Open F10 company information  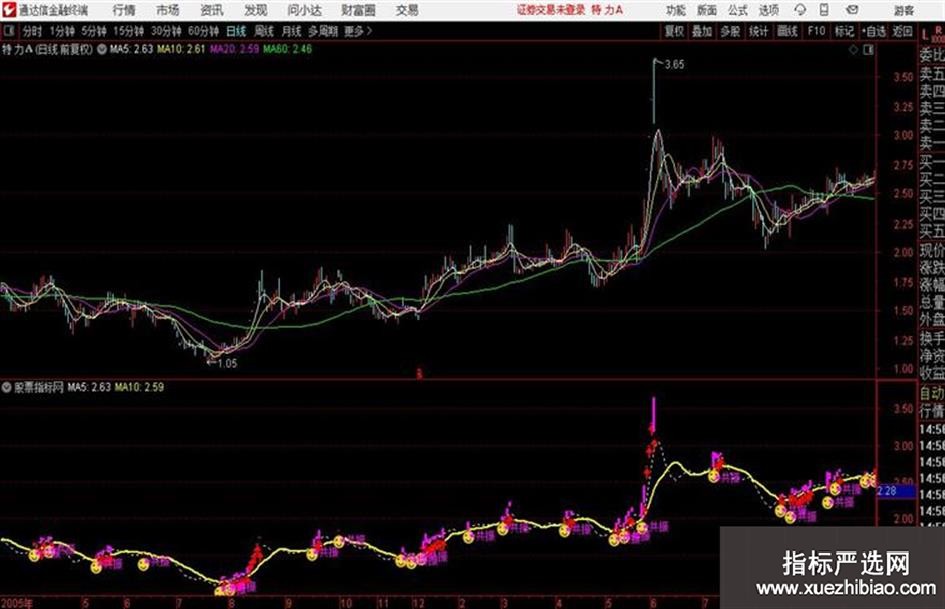[x=816, y=31]
